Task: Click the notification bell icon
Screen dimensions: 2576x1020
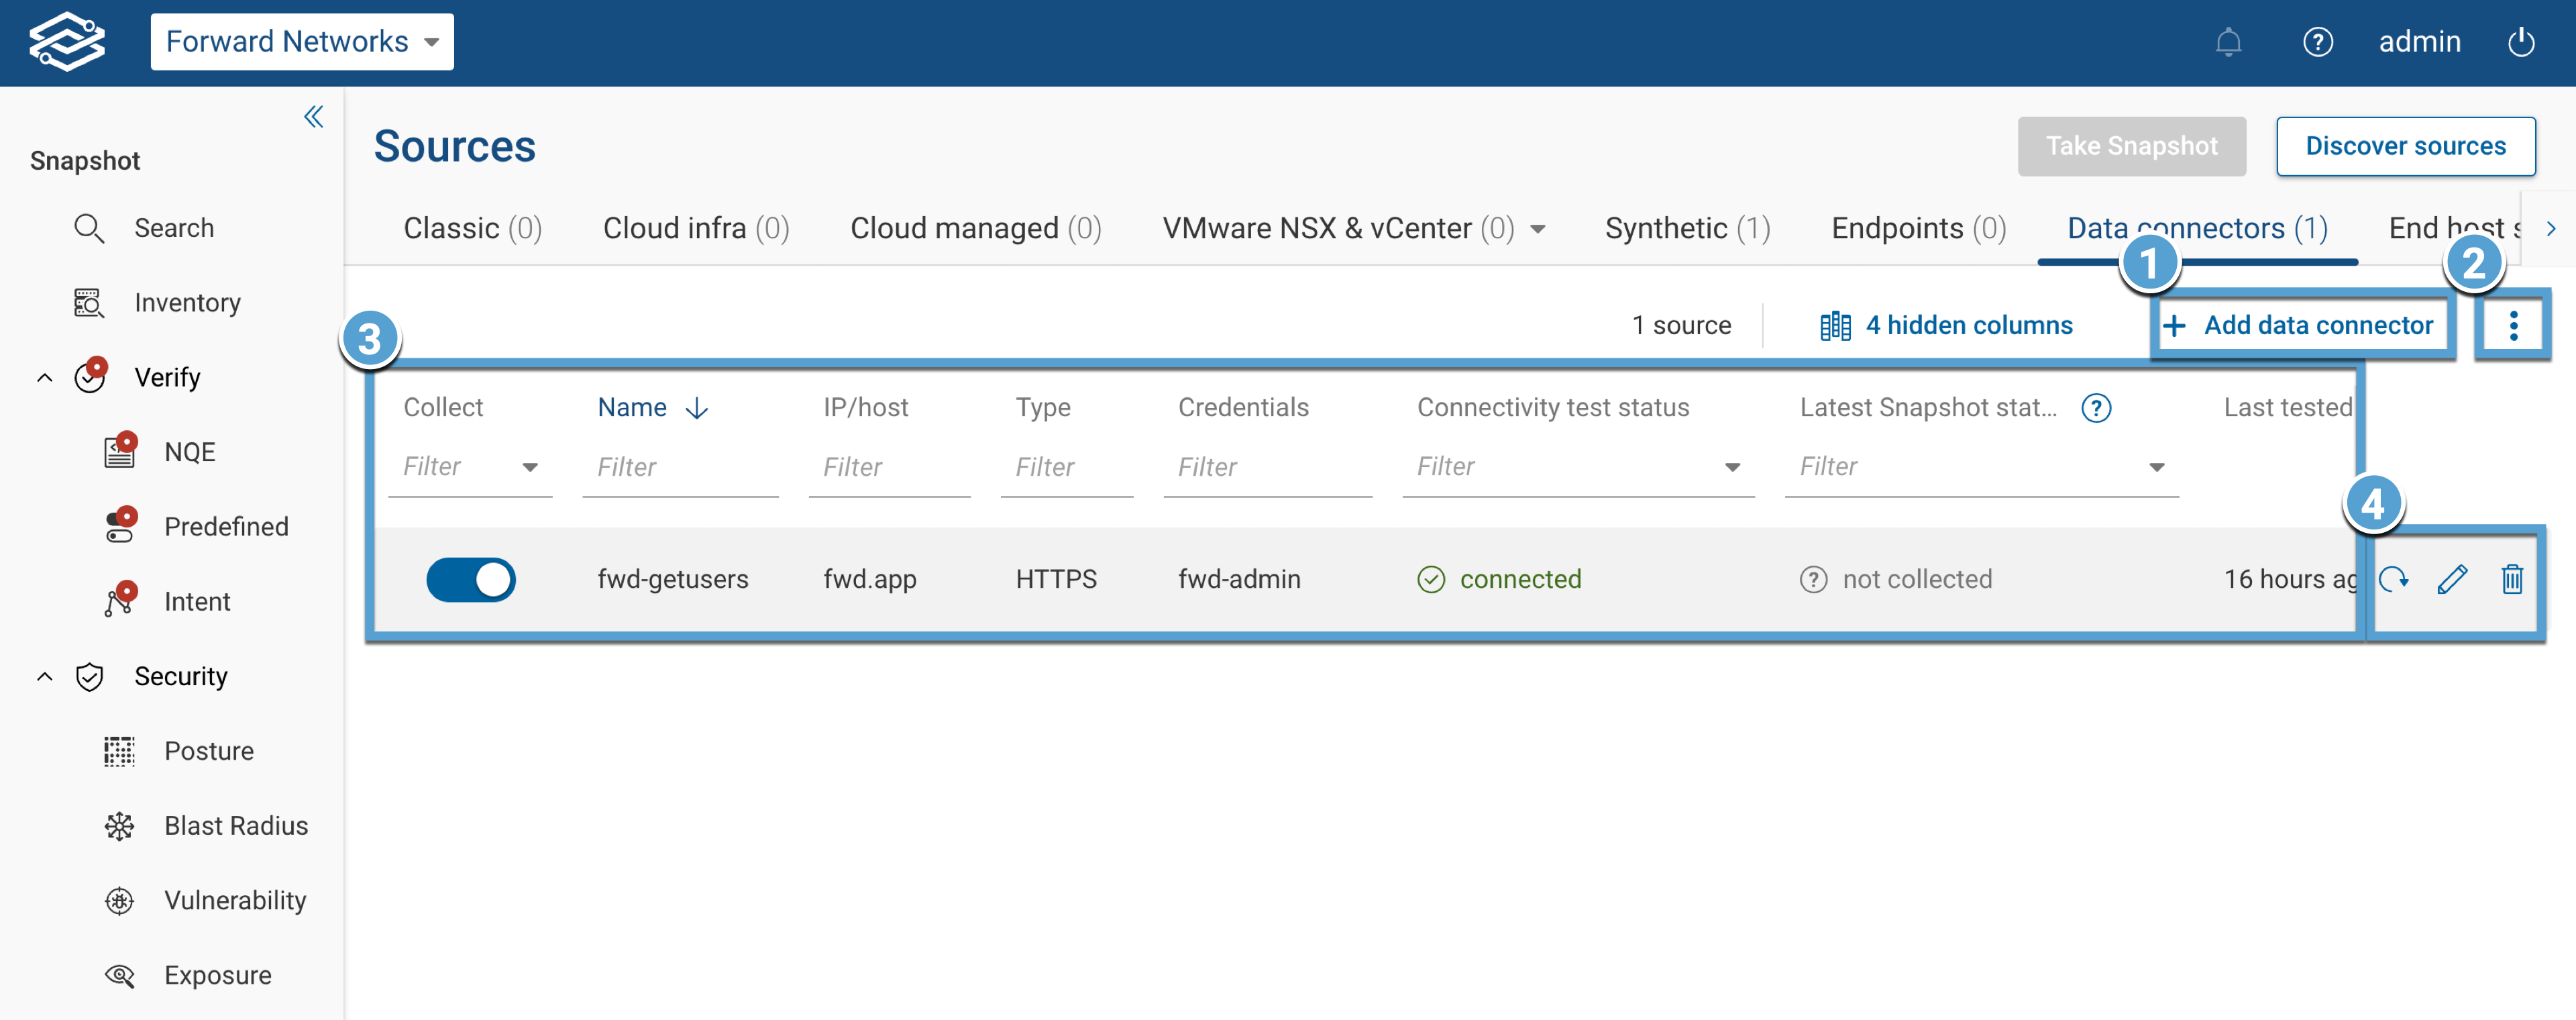Action: [x=2228, y=42]
